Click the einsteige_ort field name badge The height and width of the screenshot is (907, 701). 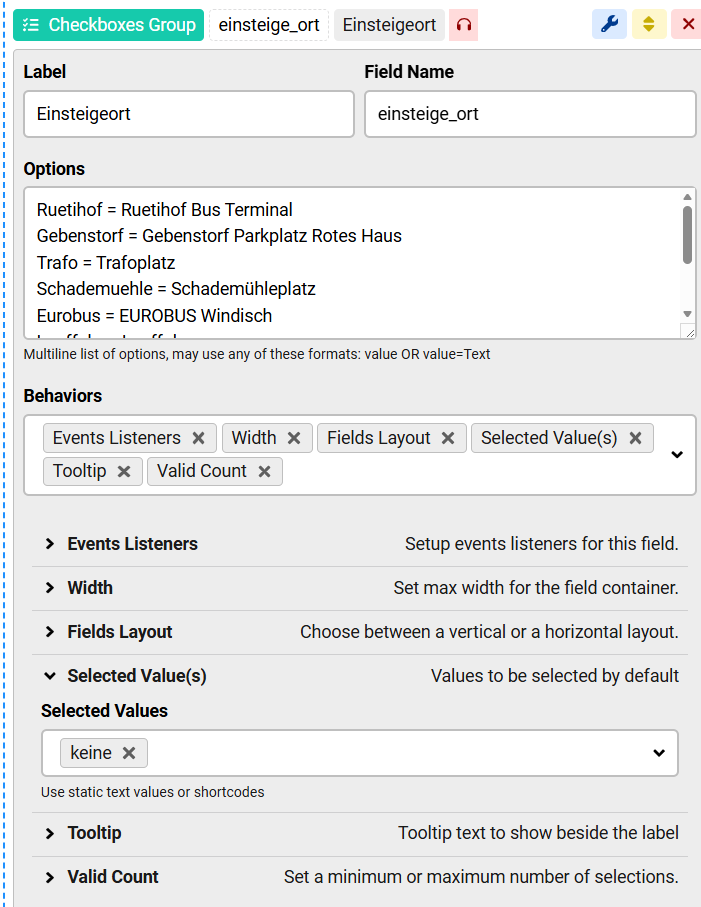[268, 25]
